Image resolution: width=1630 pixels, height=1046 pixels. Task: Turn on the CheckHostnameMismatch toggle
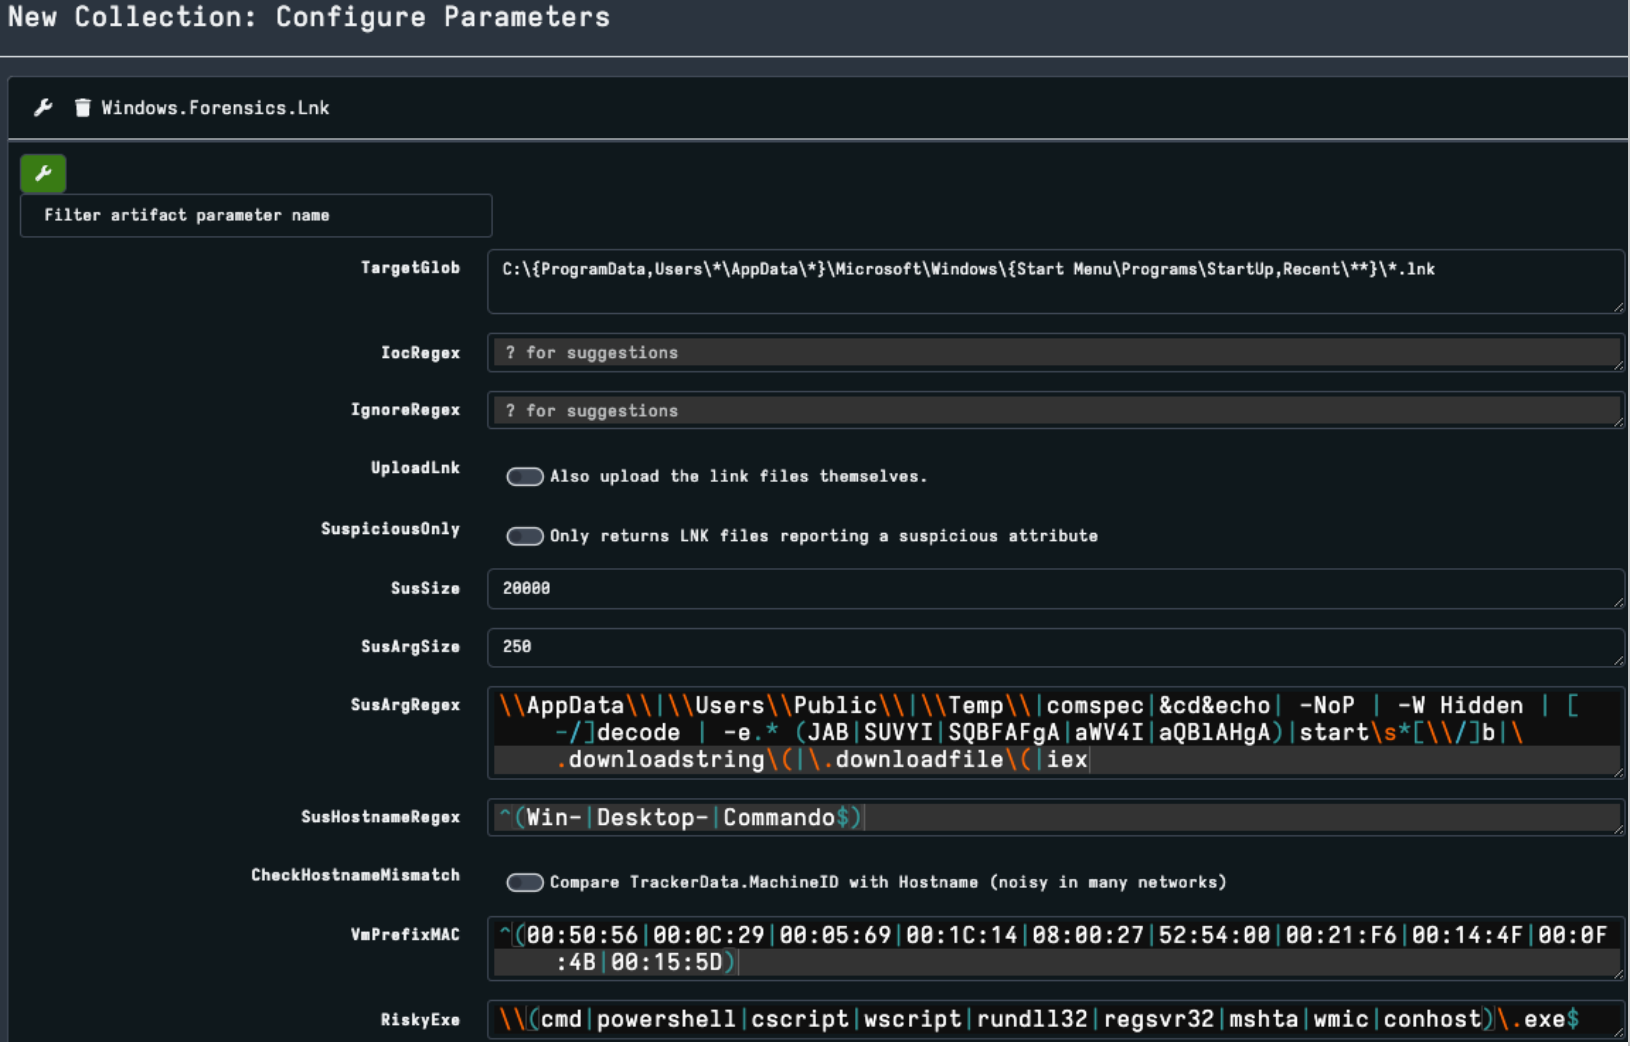[524, 882]
